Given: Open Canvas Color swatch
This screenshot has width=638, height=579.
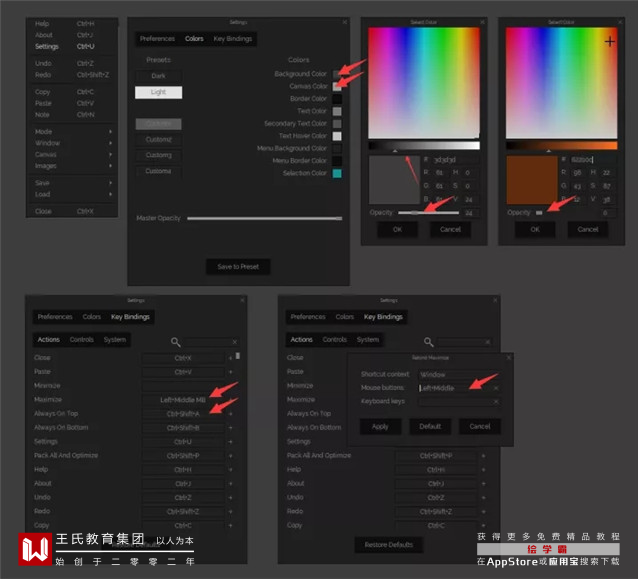Looking at the screenshot, I should [x=337, y=86].
